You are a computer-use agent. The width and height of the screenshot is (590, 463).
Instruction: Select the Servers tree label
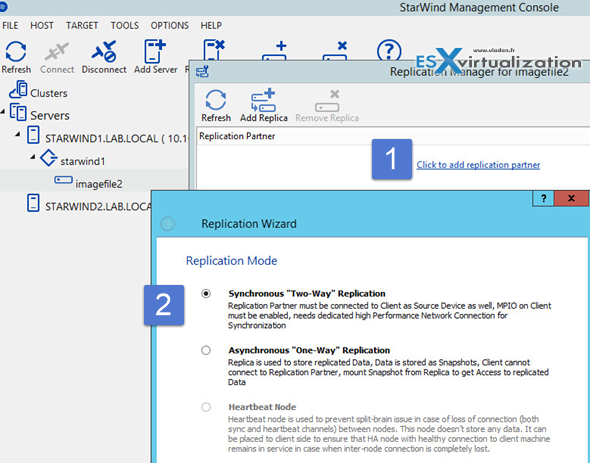tap(50, 115)
